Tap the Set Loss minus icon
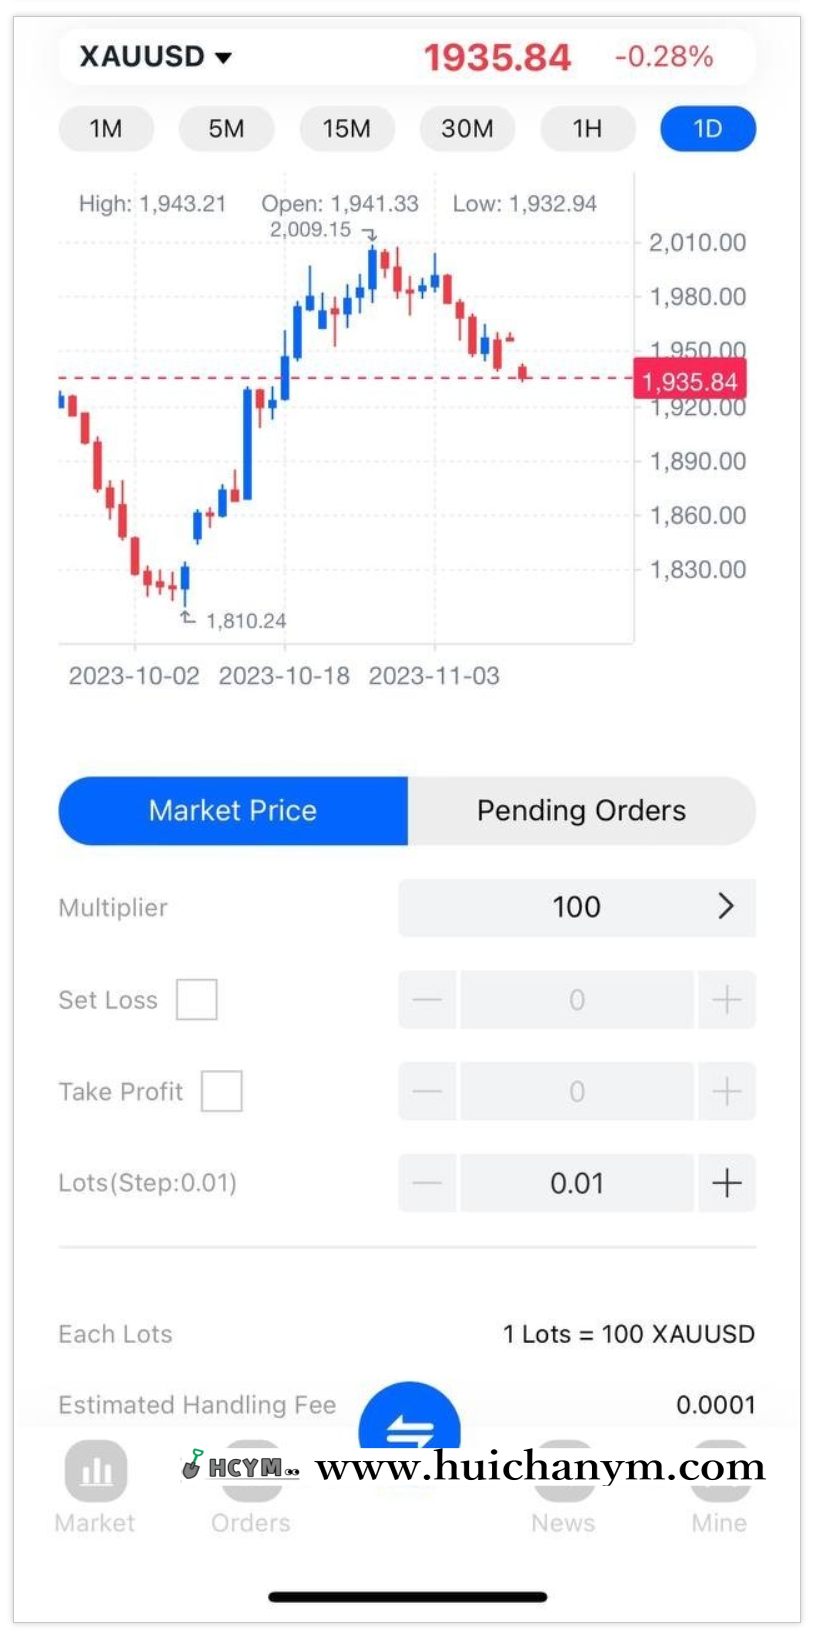This screenshot has height=1634, width=814. pyautogui.click(x=427, y=1000)
